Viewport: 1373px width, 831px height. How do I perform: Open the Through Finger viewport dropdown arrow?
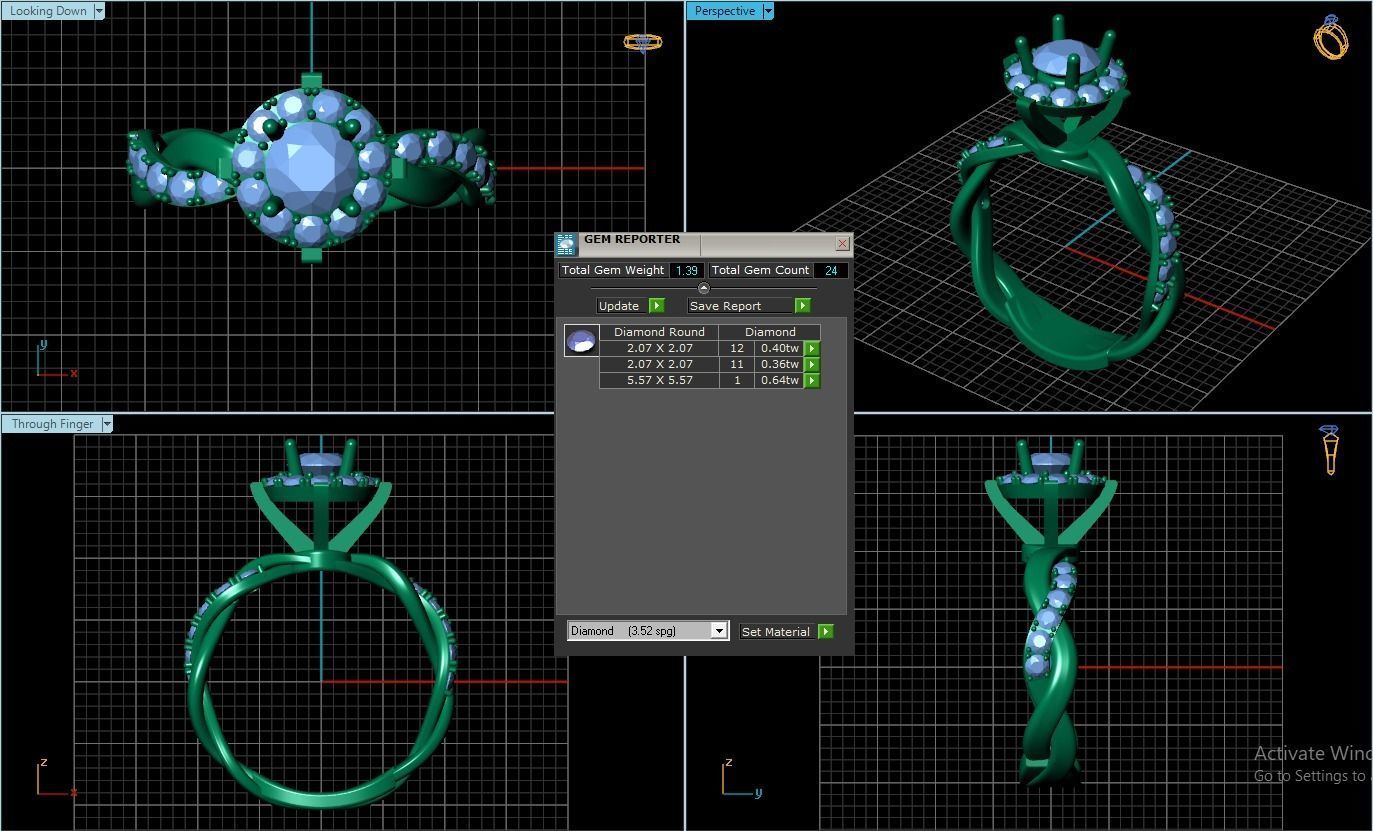107,424
